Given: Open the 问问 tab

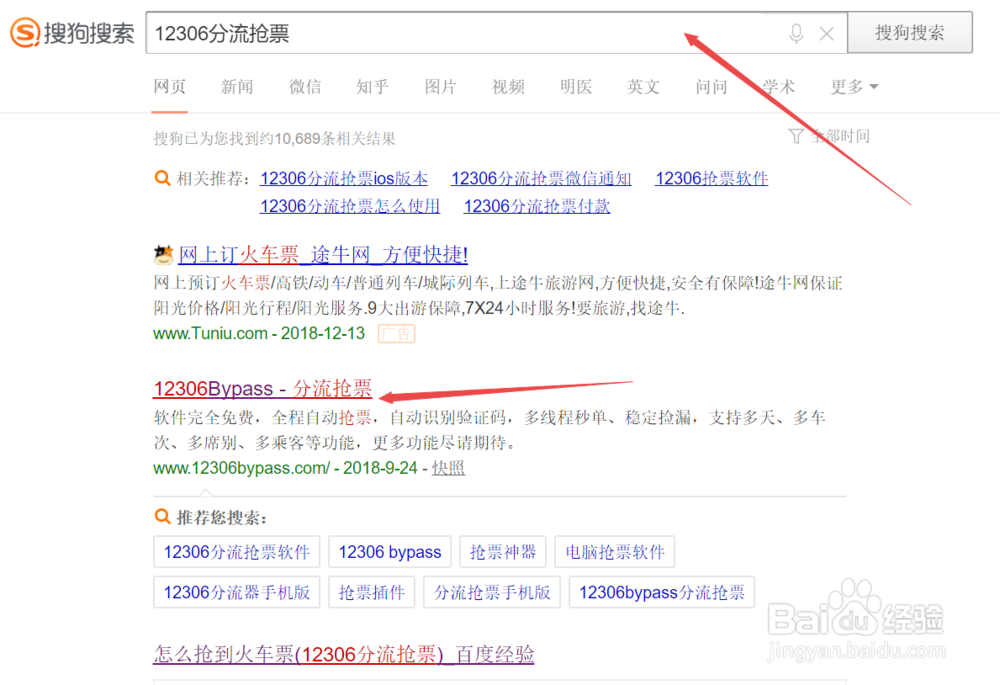Looking at the screenshot, I should (x=712, y=87).
